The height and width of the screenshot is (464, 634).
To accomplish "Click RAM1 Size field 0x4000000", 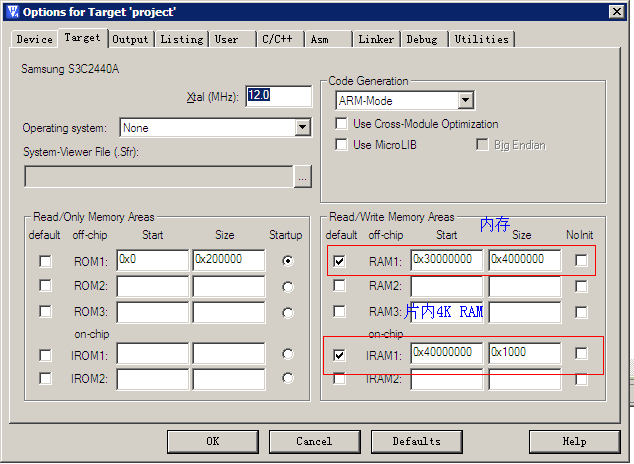I will point(525,260).
